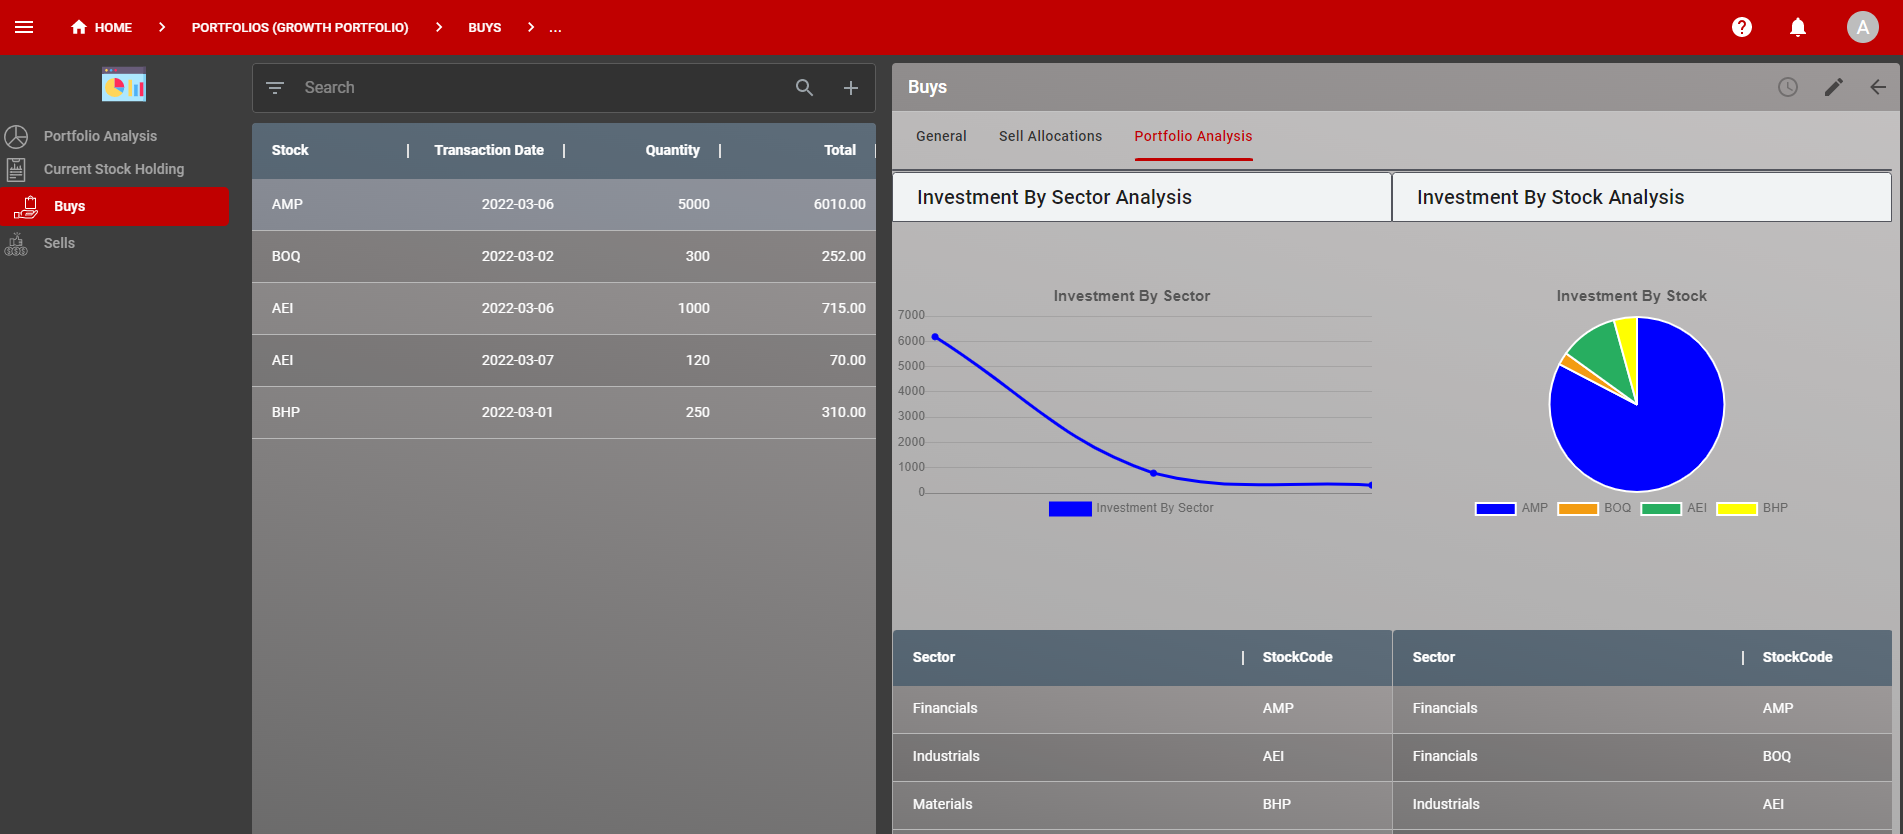Switch to the General tab
Screen dimensions: 1903x834
tap(941, 136)
